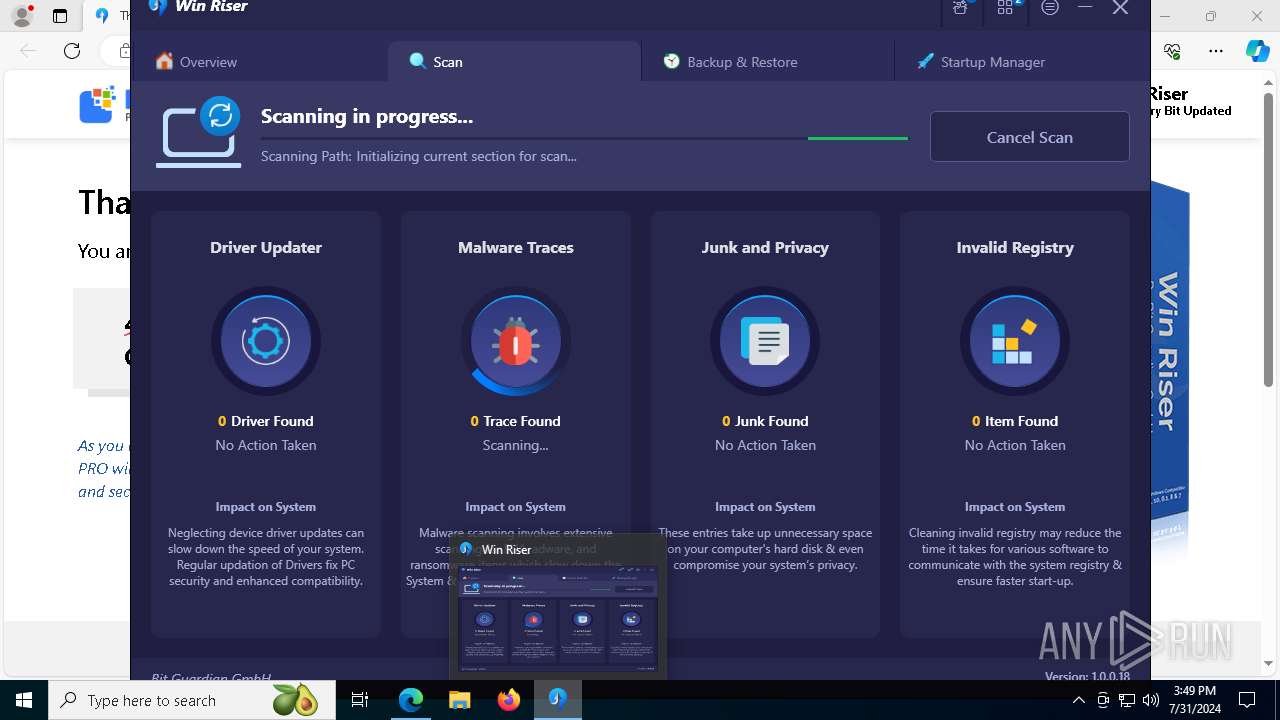
Task: Open File Explorer from the taskbar
Action: point(460,700)
